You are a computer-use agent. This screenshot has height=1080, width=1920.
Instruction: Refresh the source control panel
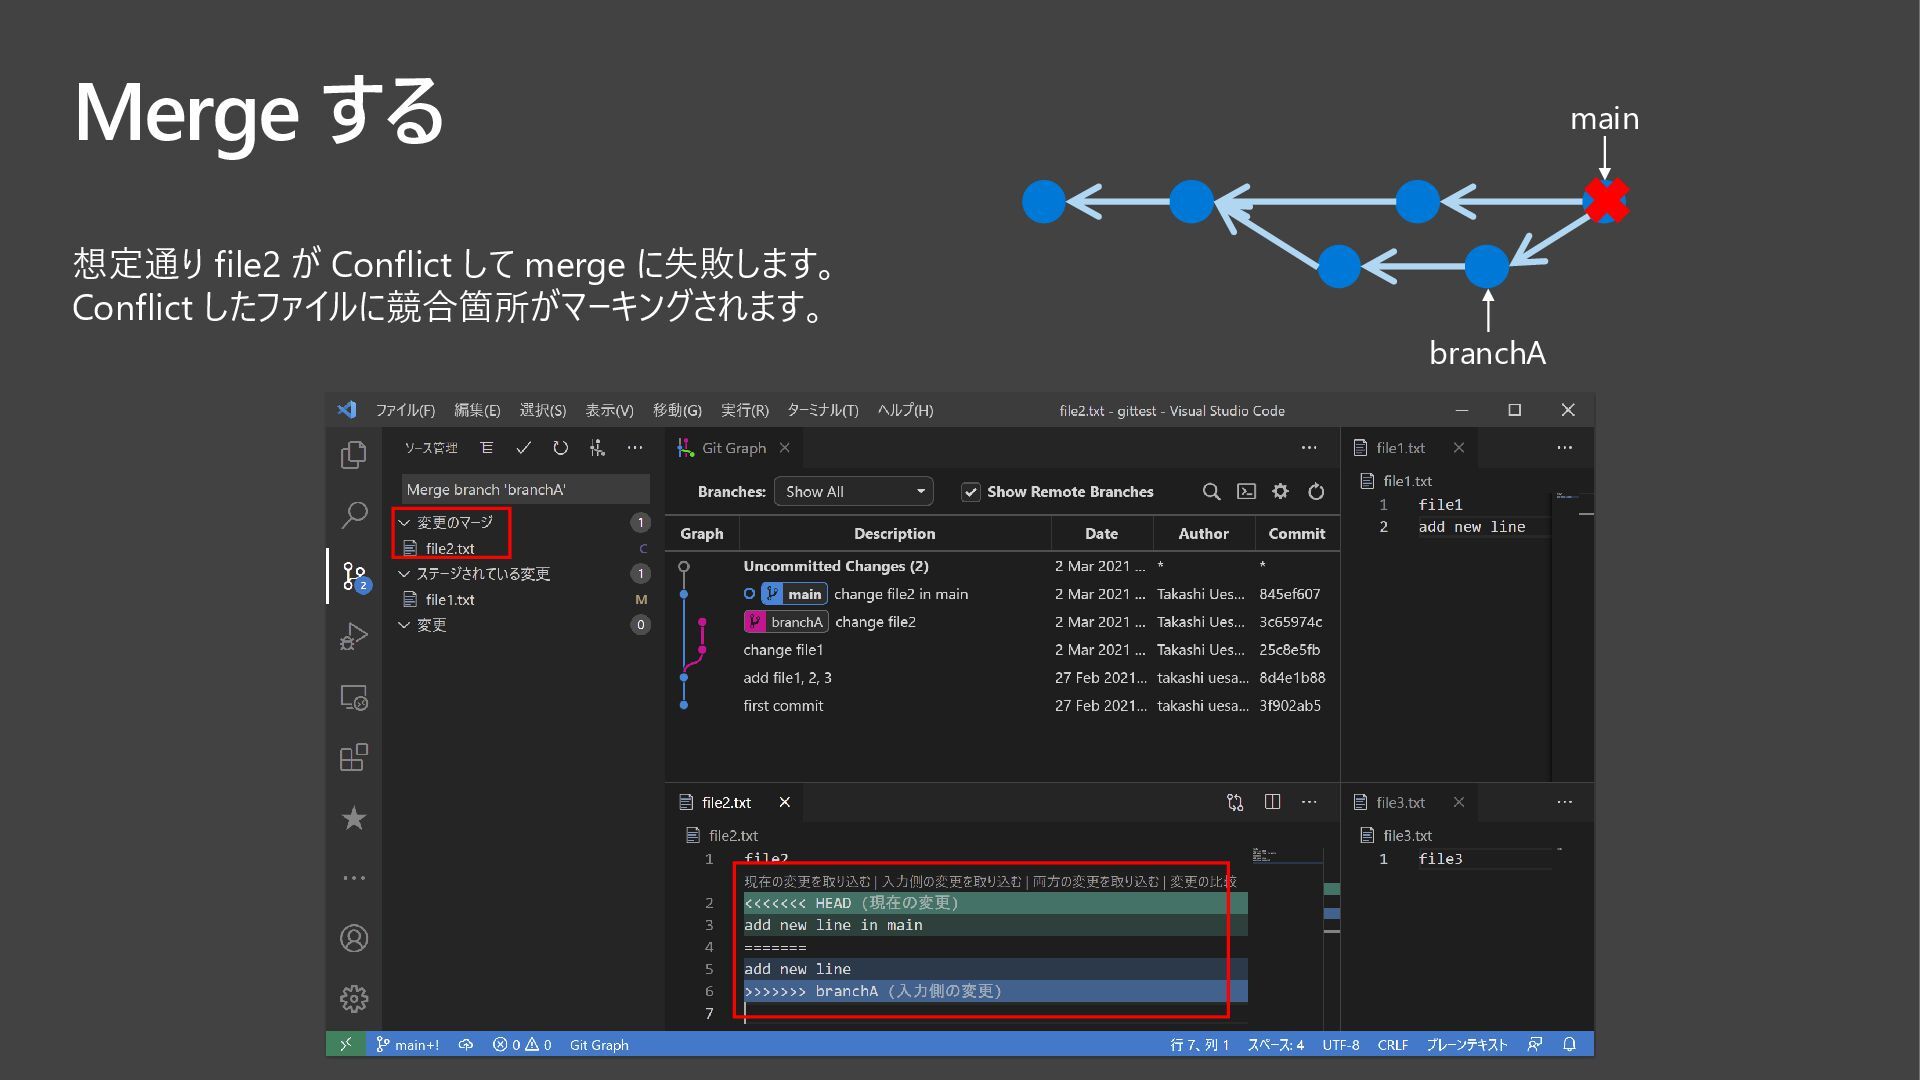[x=560, y=448]
